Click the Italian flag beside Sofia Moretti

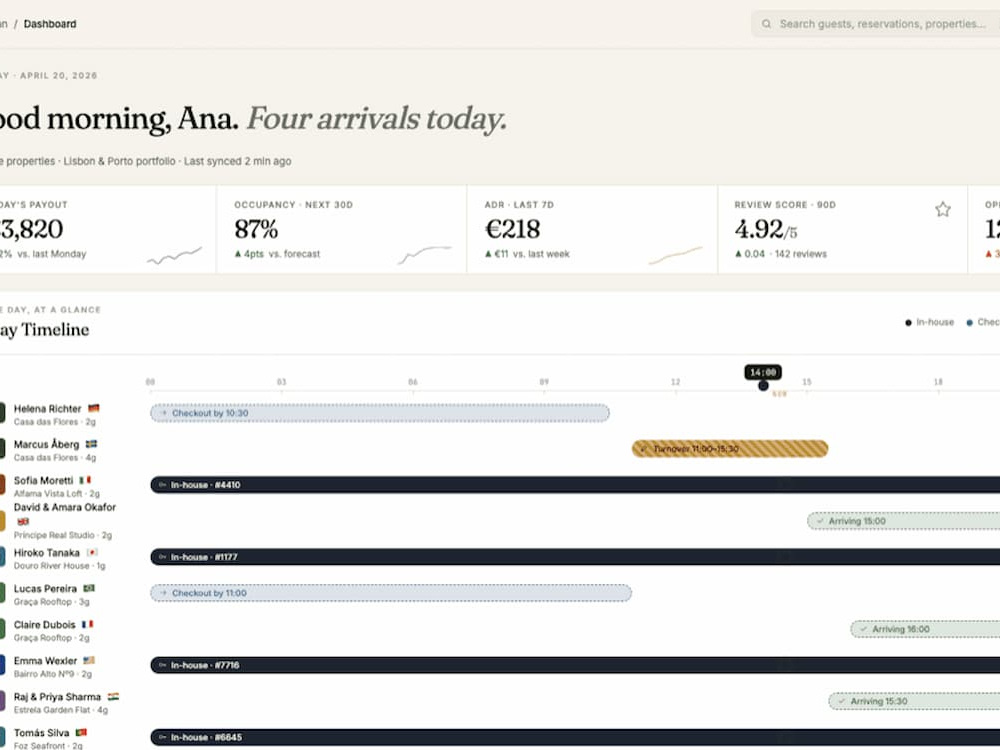(85, 480)
